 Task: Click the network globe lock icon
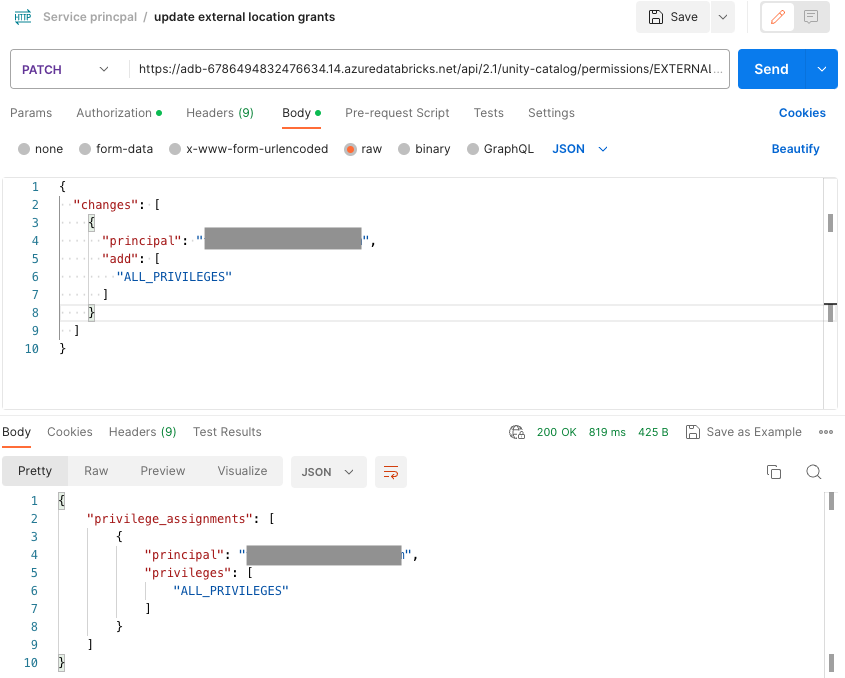pyautogui.click(x=517, y=432)
